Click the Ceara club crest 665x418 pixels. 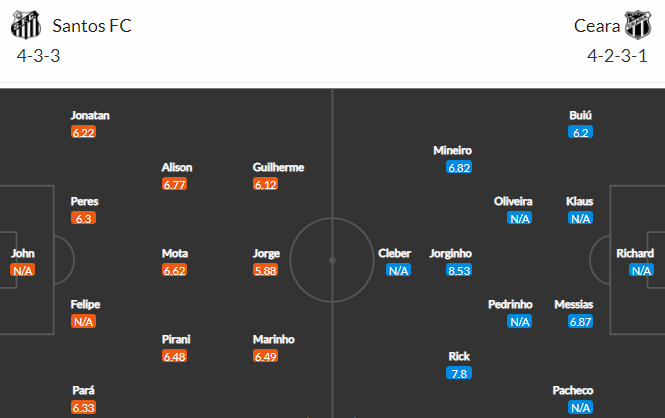tap(638, 25)
